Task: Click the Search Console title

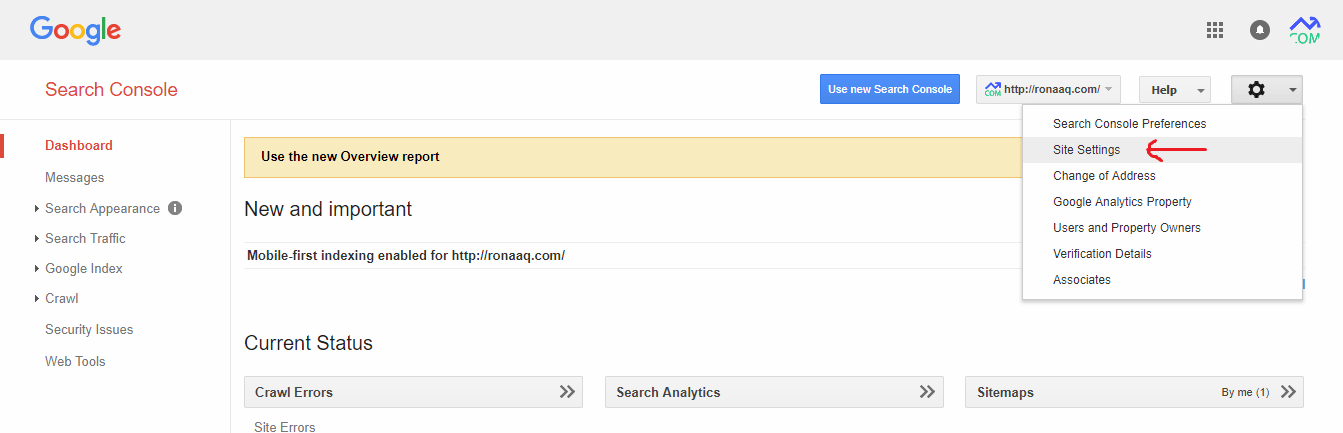Action: tap(111, 90)
